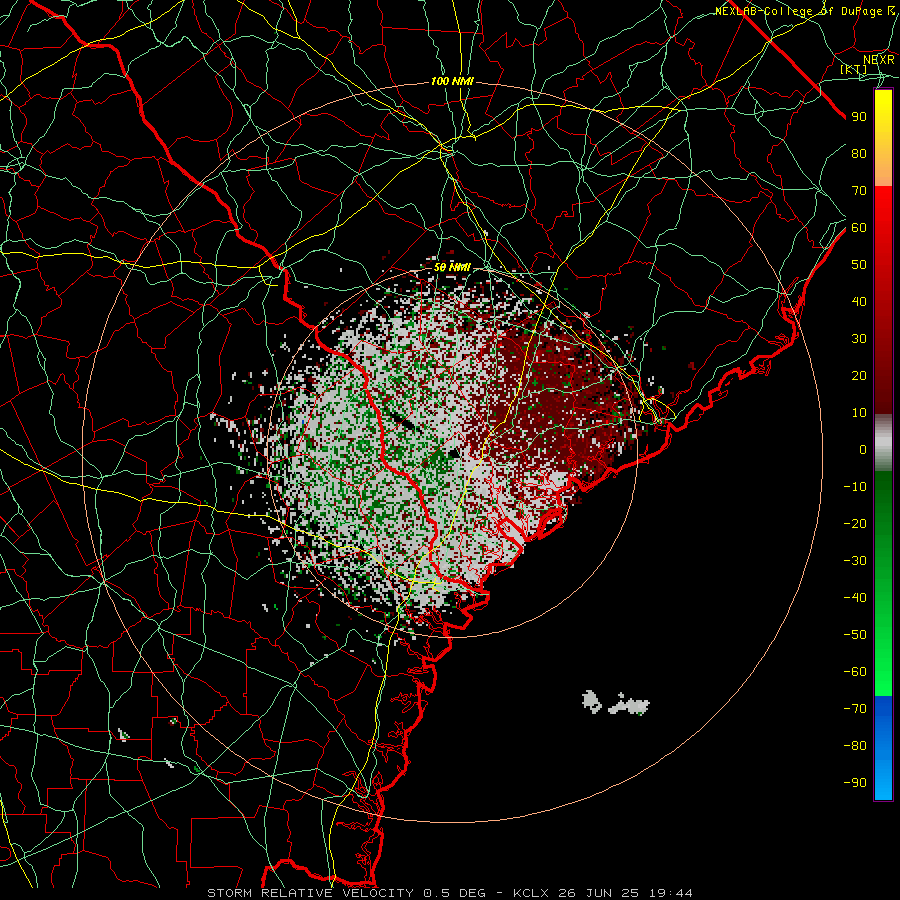
Task: Click the "100 NMI" range ring label
Action: point(452,82)
